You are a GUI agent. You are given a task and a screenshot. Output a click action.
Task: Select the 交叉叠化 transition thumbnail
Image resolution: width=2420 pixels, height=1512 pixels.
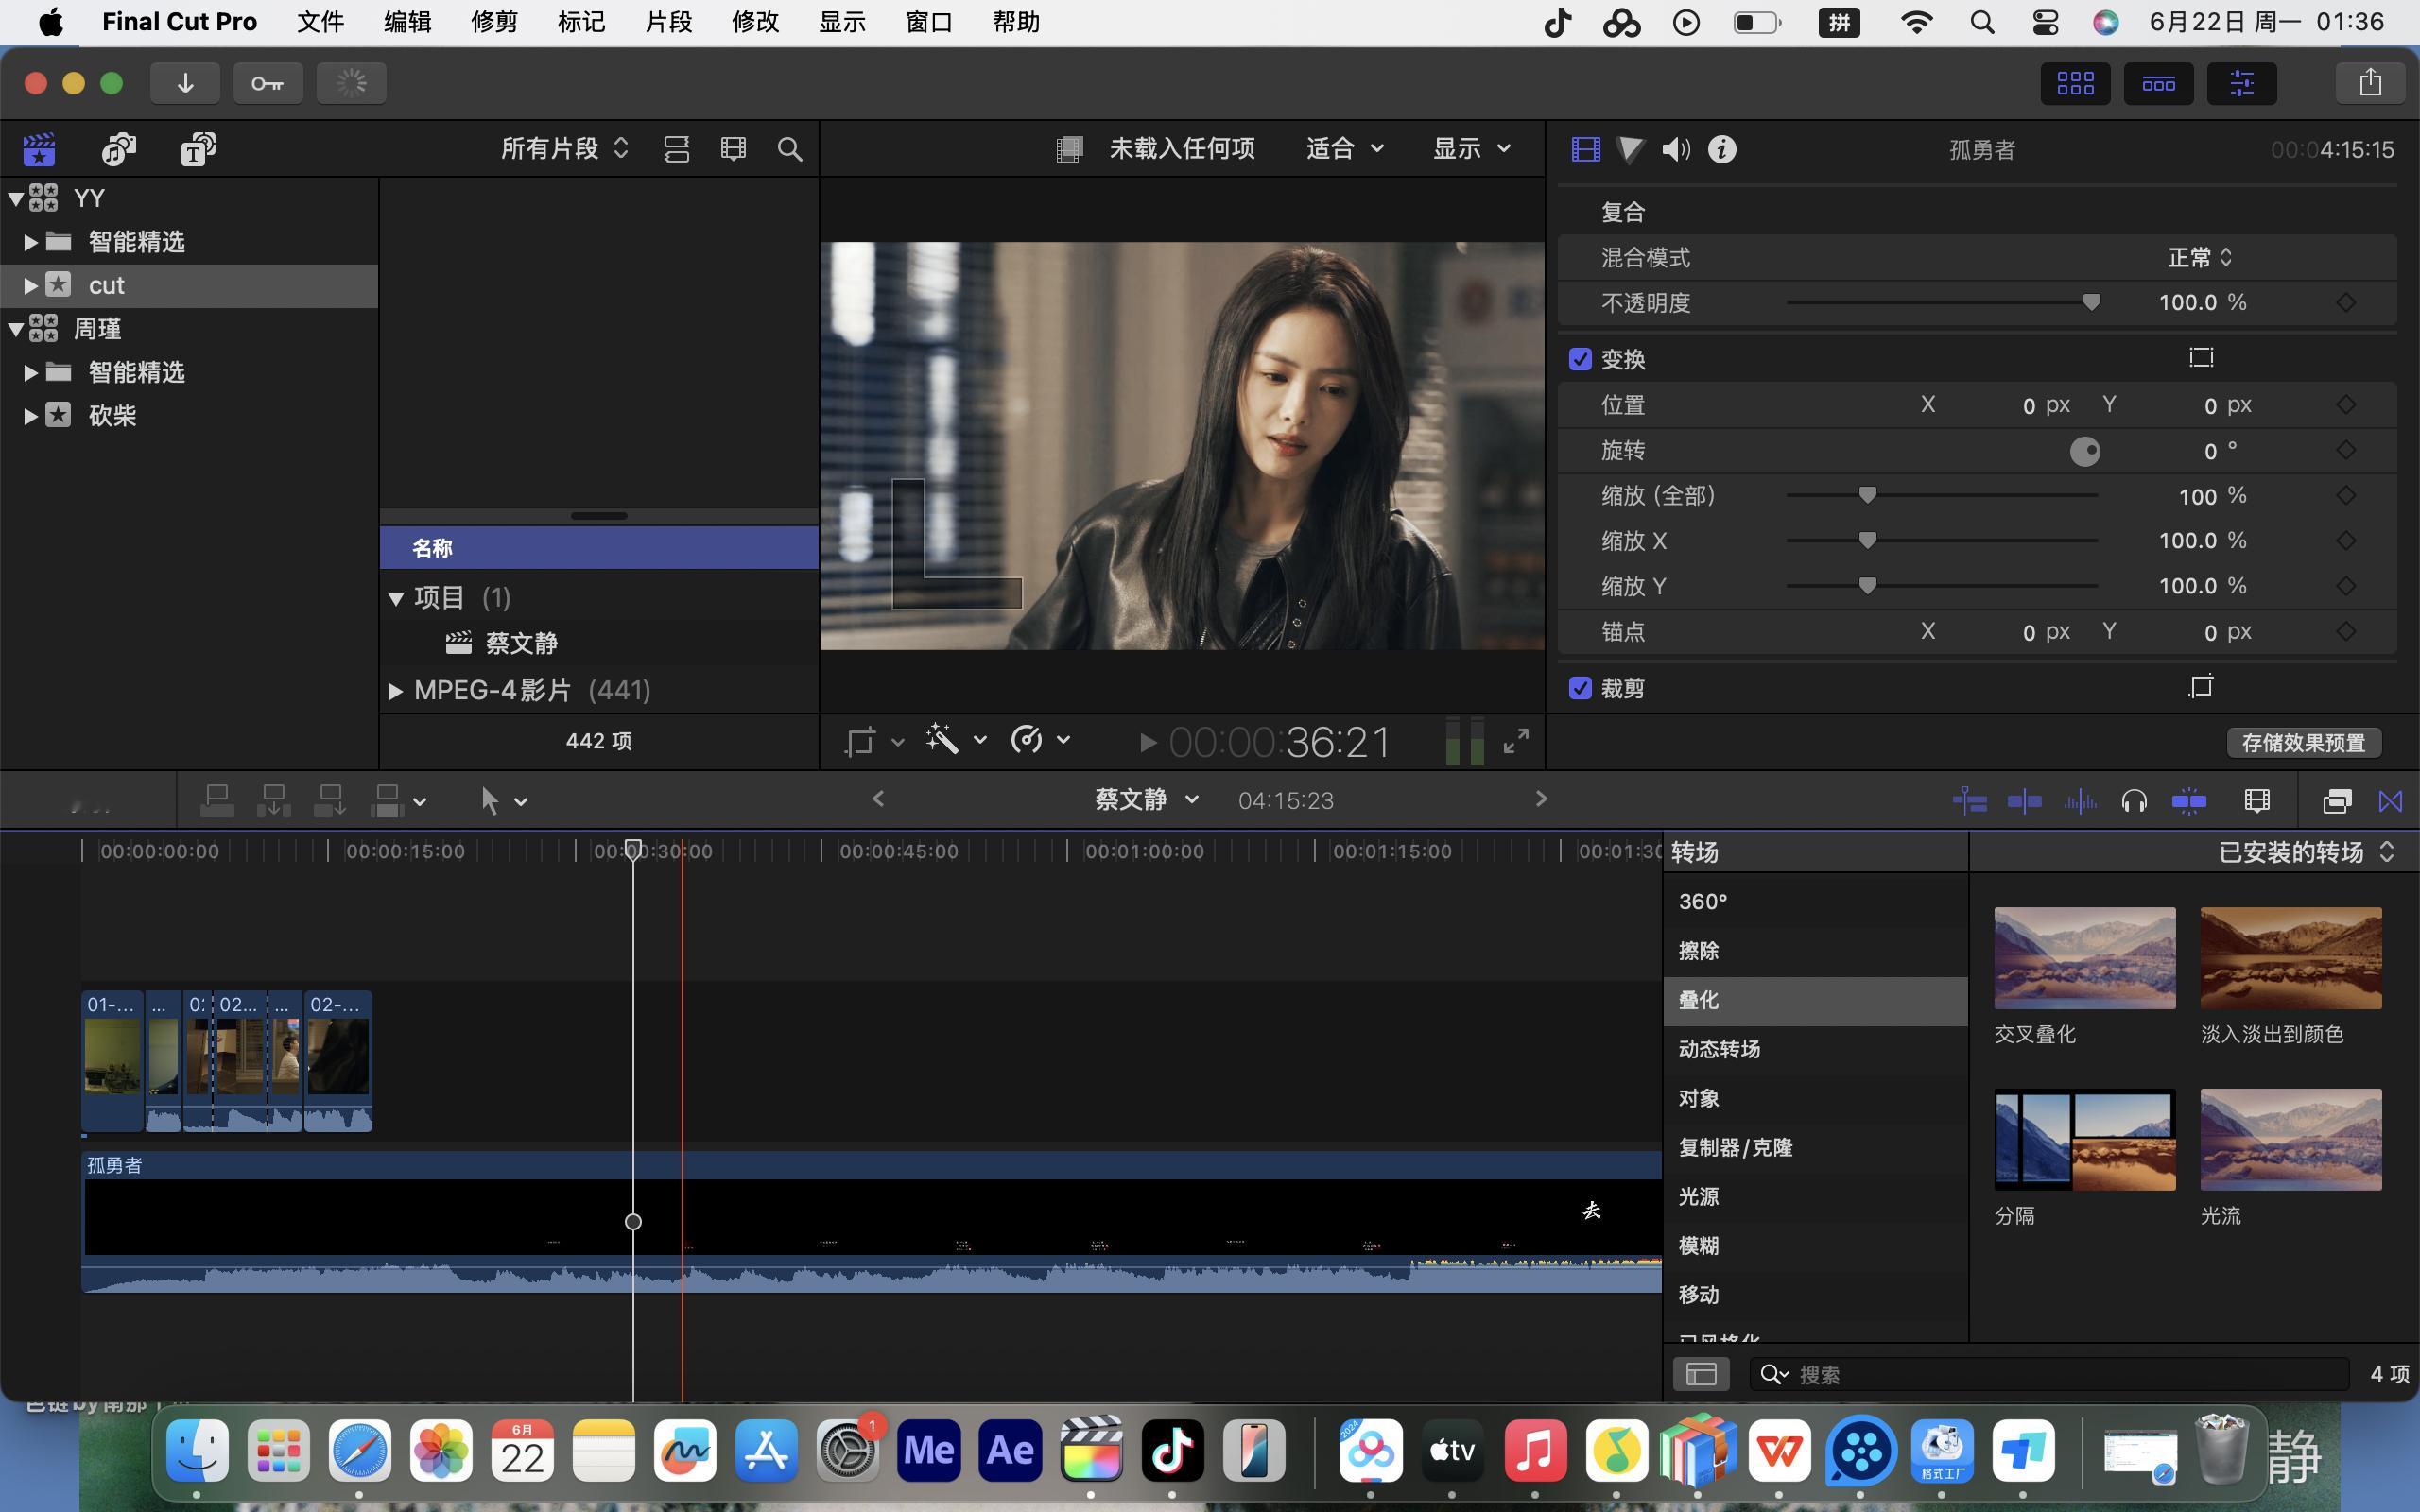pos(2084,958)
